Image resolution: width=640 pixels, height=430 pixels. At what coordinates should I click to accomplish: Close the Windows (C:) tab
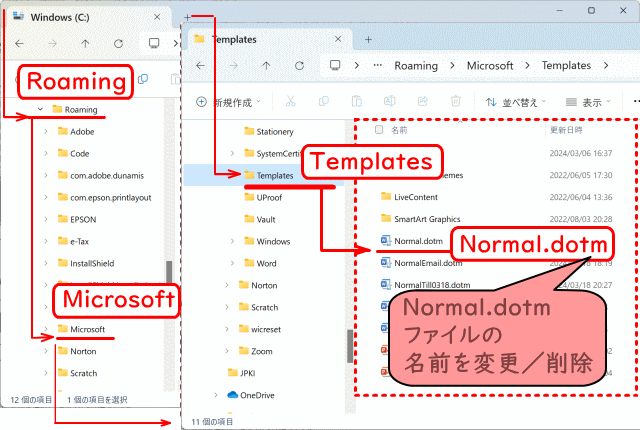point(157,17)
